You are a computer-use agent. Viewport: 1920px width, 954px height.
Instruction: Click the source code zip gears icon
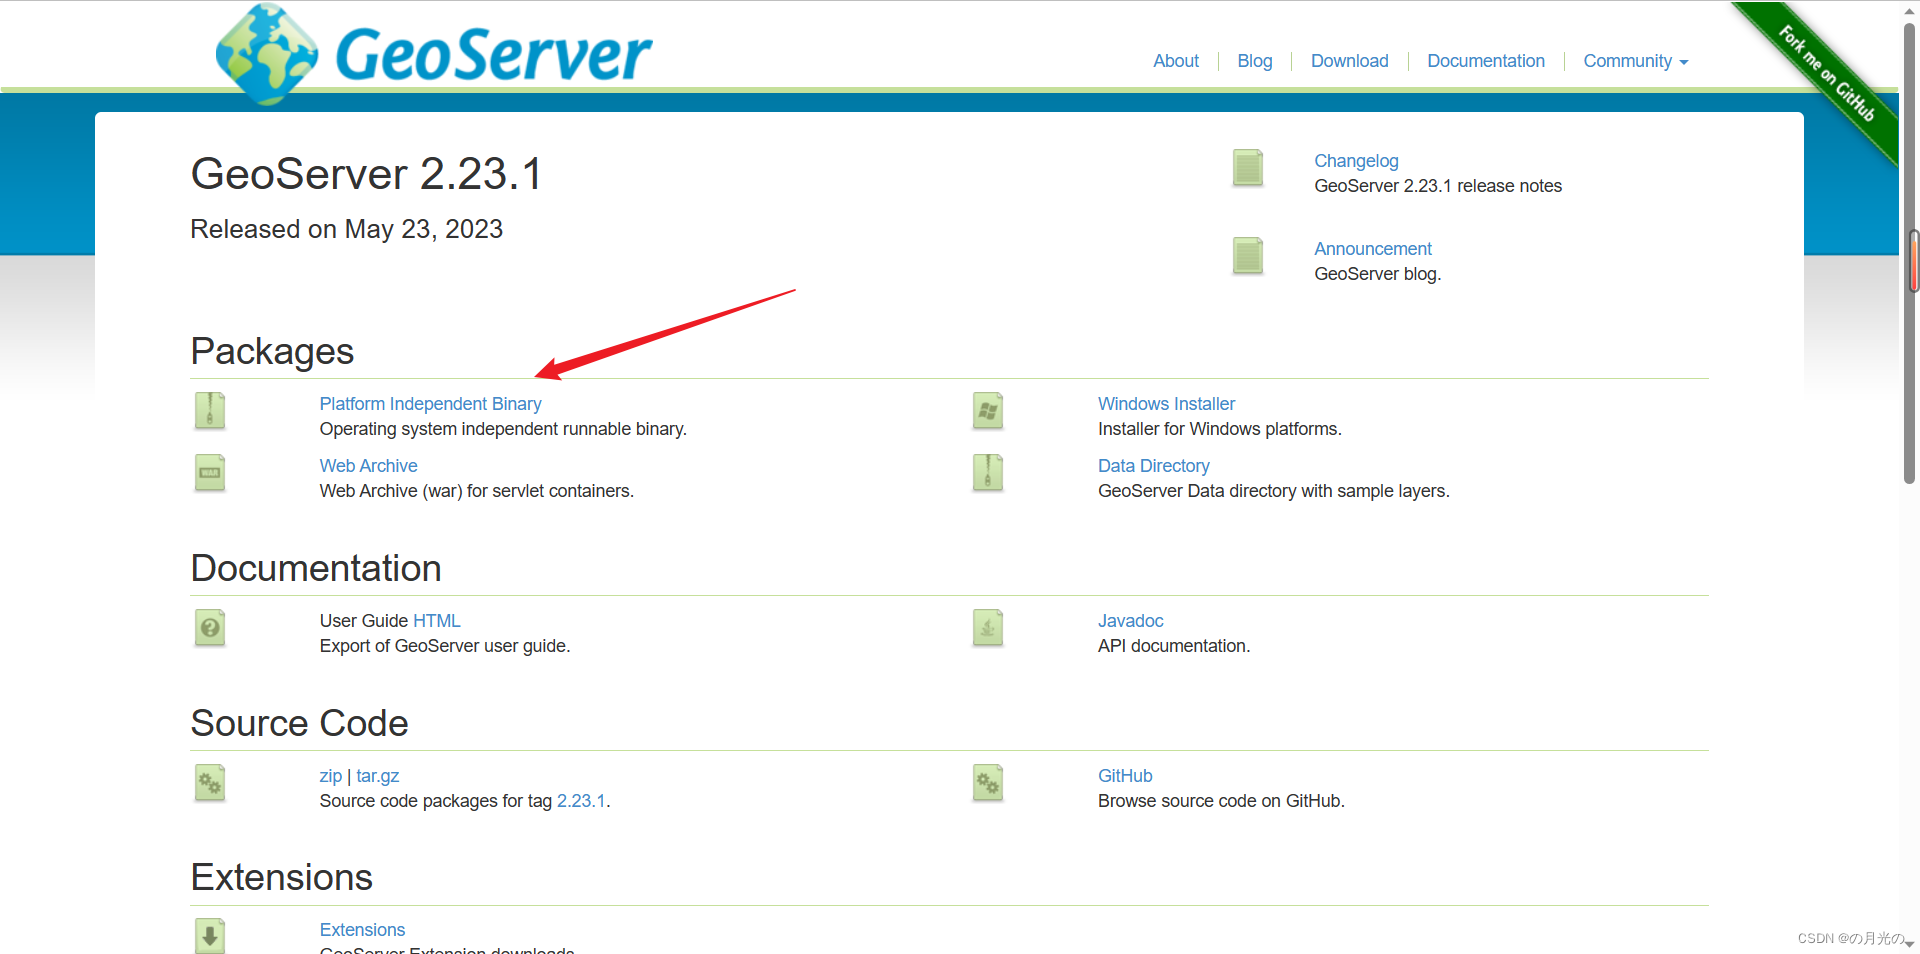(210, 783)
